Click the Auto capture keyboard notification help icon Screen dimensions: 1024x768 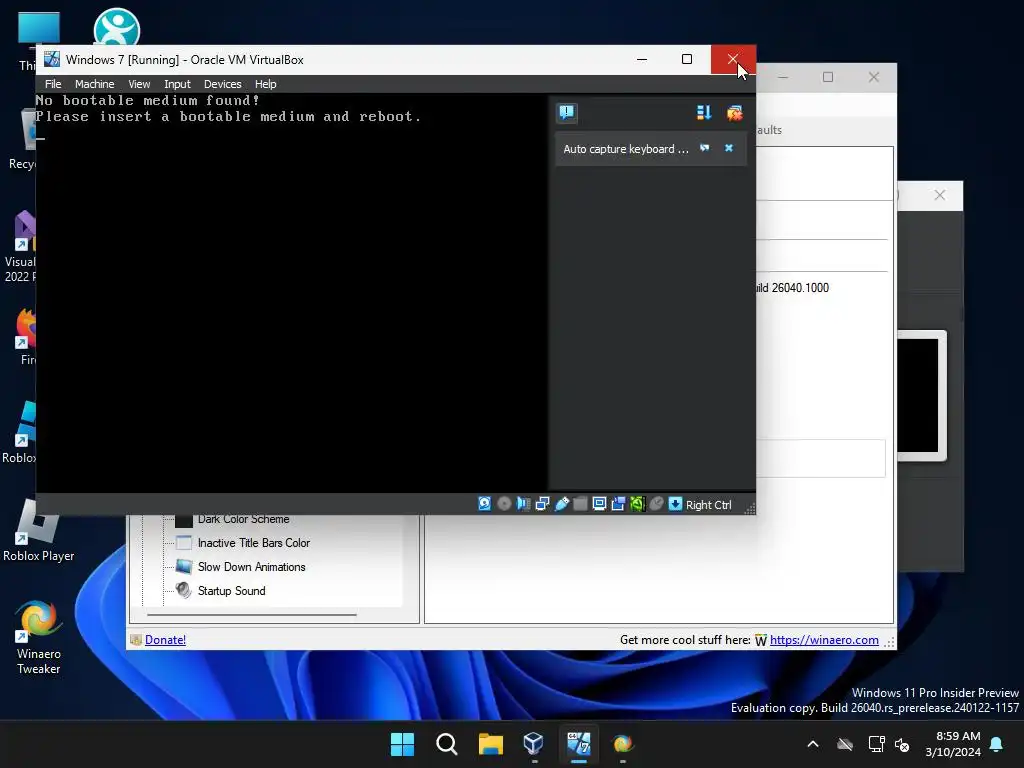705,148
